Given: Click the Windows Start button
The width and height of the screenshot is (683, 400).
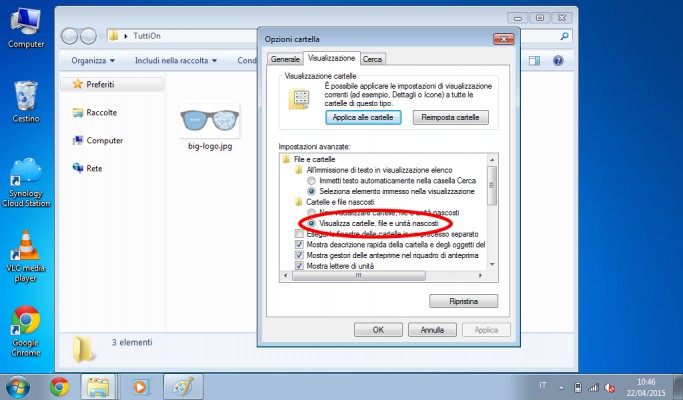Looking at the screenshot, I should 18,386.
